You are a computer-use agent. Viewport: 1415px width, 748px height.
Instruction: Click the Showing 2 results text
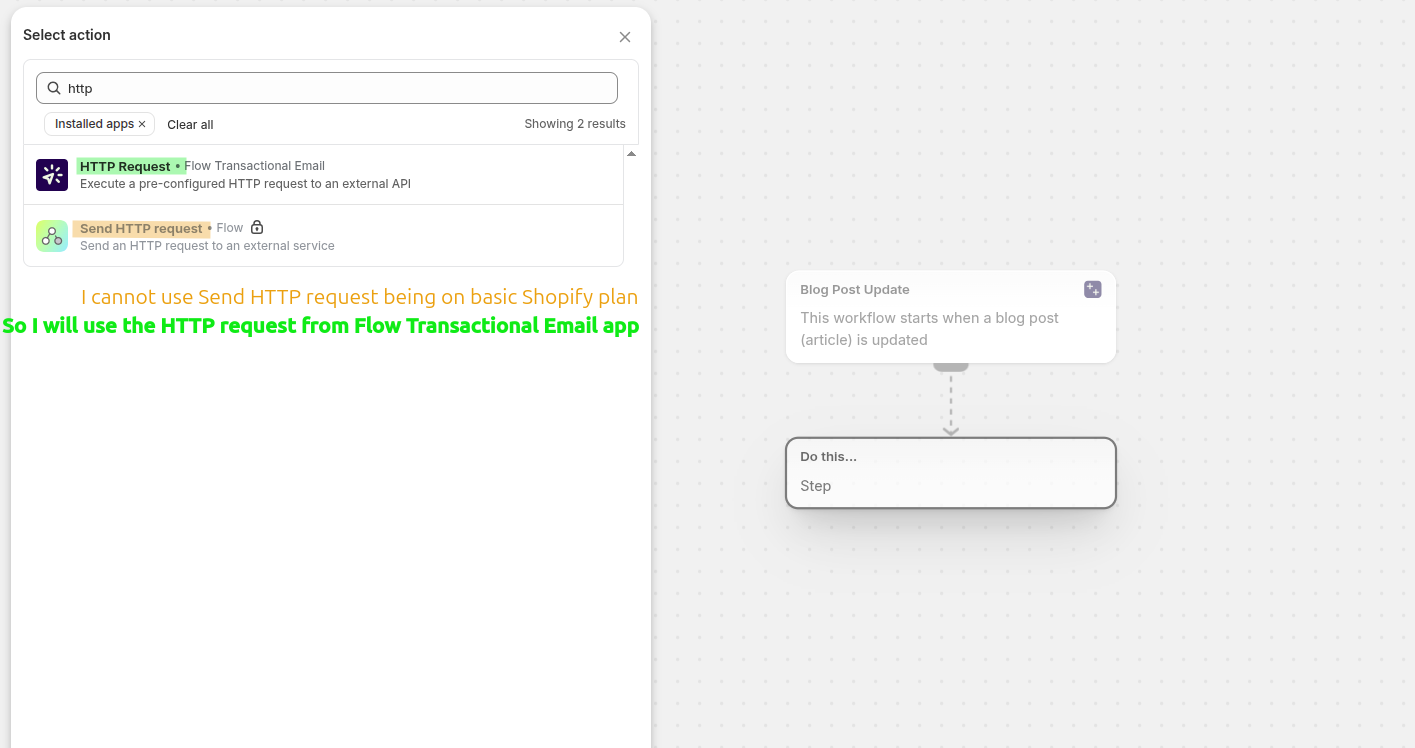click(x=575, y=124)
